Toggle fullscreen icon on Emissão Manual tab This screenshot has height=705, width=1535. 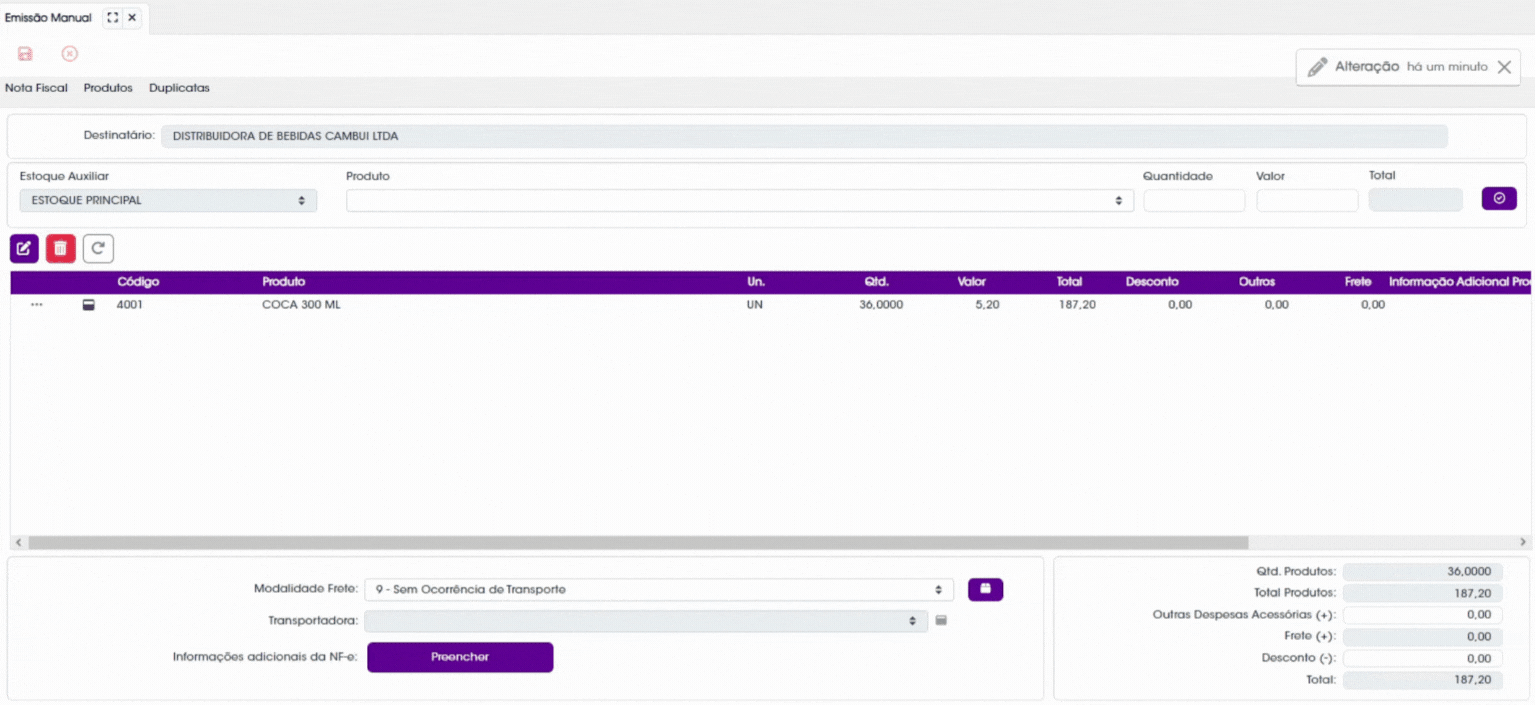[x=113, y=18]
